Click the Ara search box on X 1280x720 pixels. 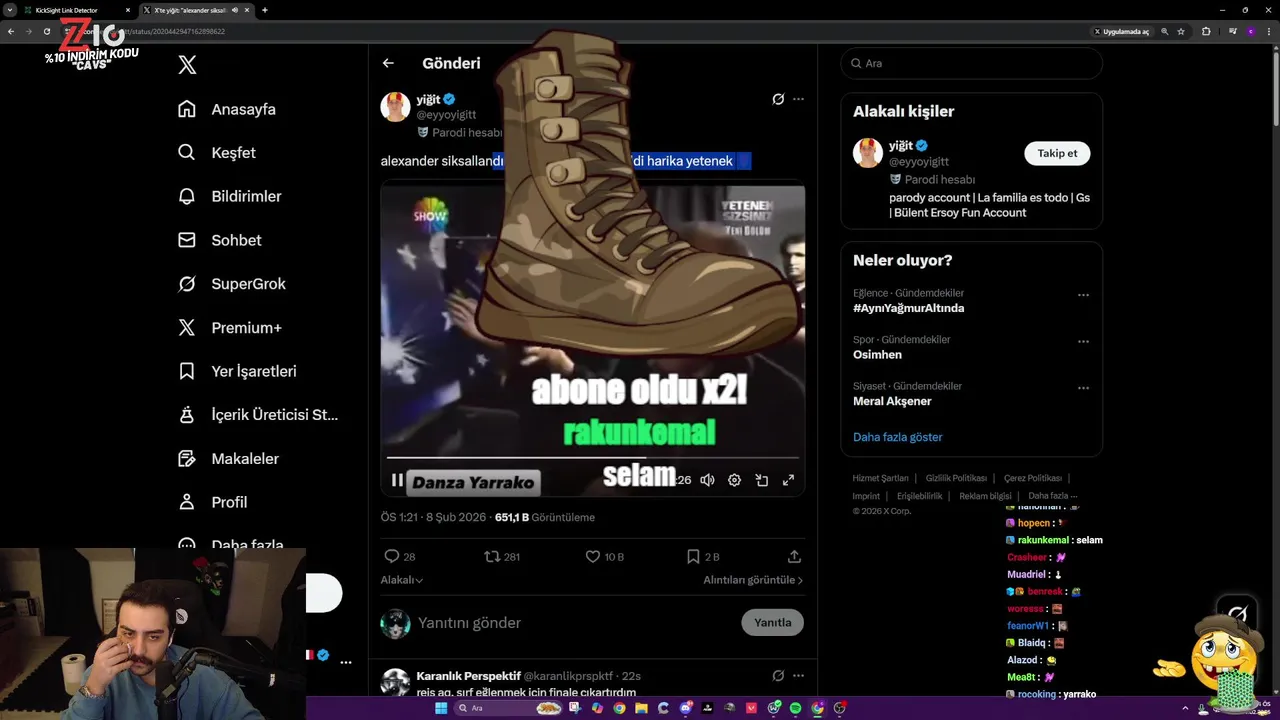point(971,63)
